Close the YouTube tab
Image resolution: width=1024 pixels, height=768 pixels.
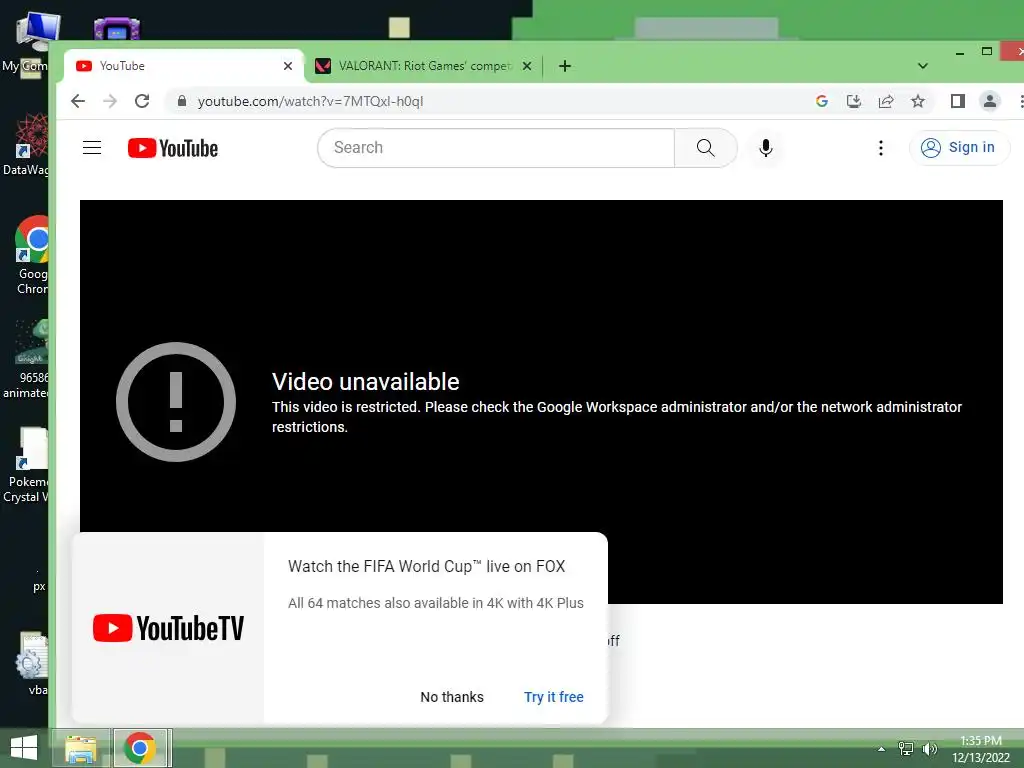point(287,66)
